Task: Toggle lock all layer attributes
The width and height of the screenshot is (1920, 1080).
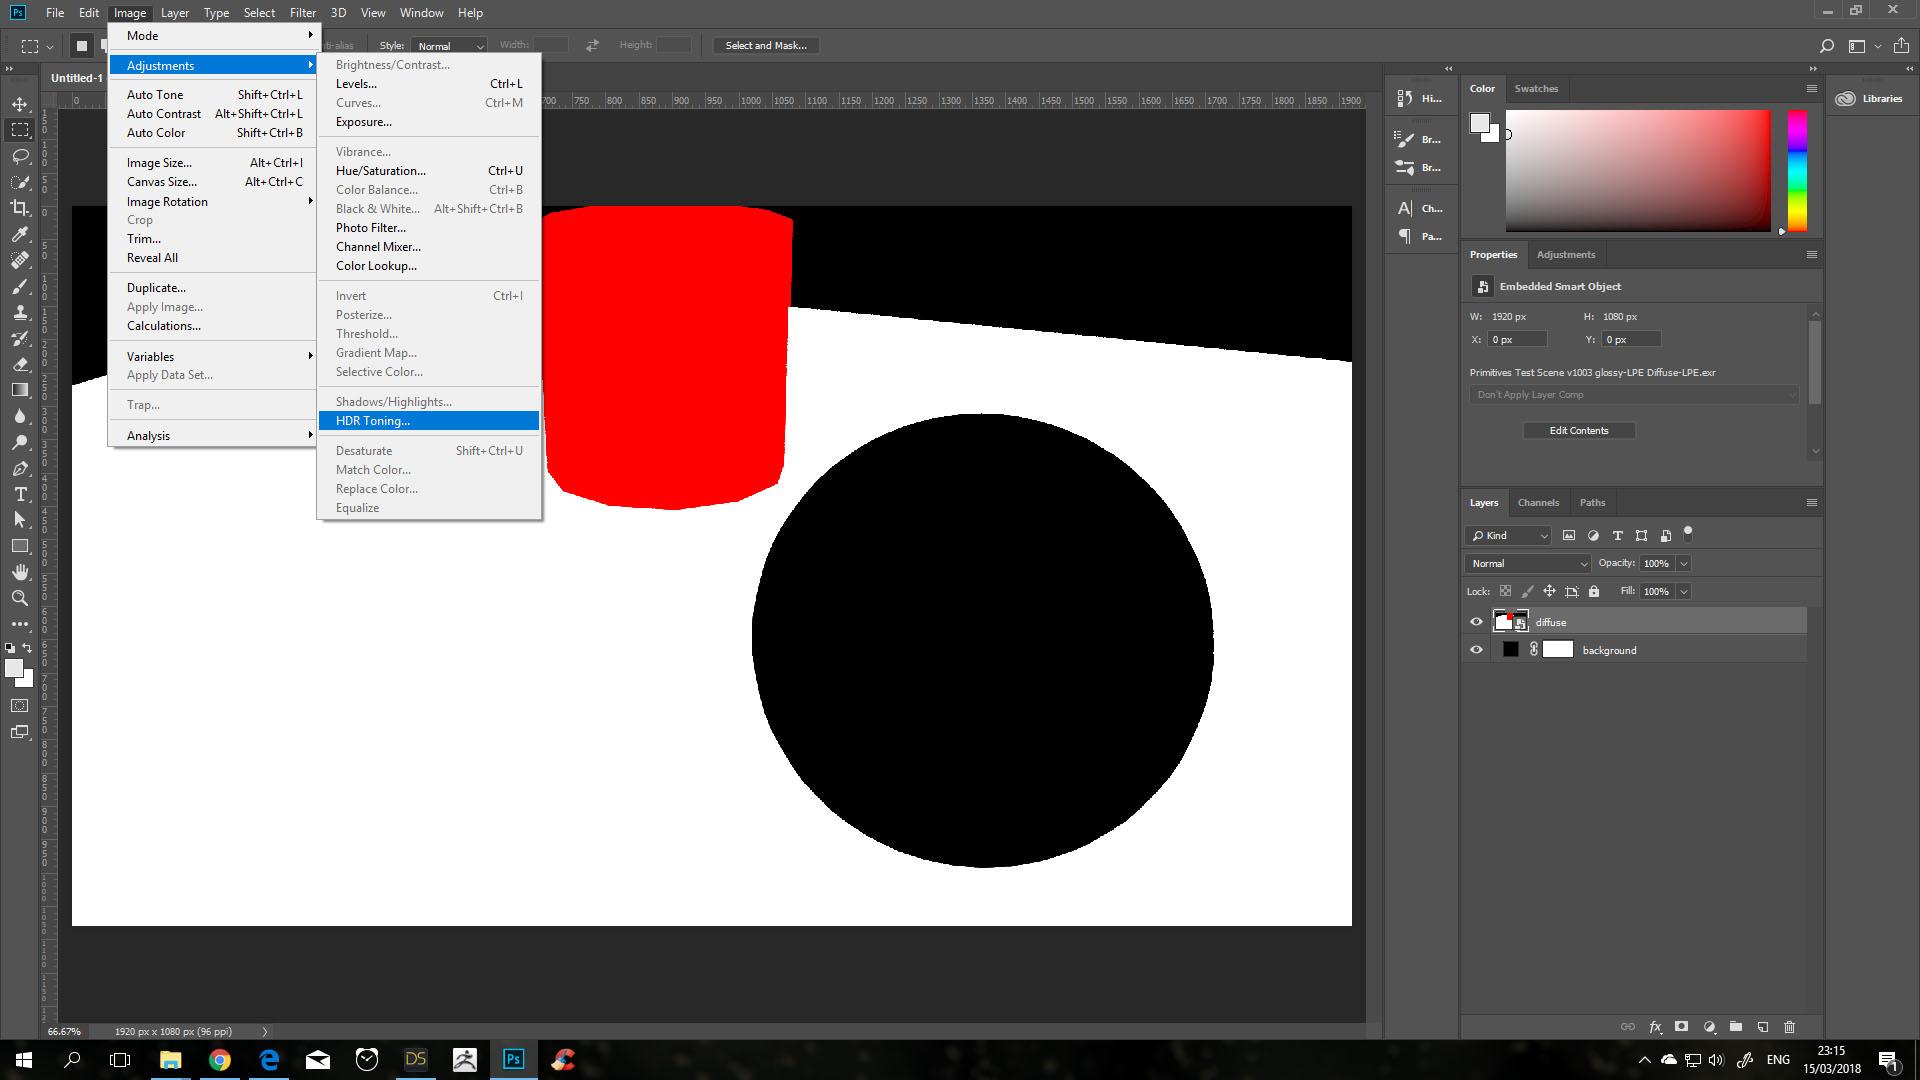Action: pos(1594,591)
